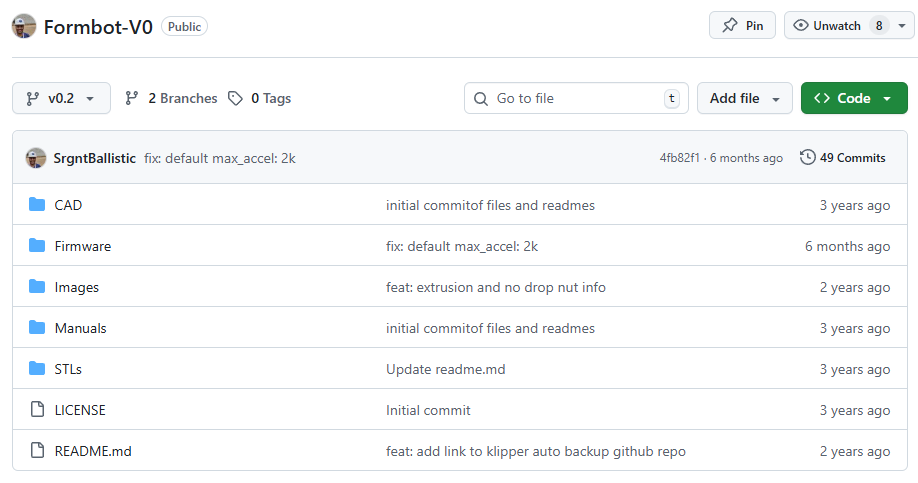Screen dimensions: 918x483
Task: Open the CAD folder
Action: [68, 205]
